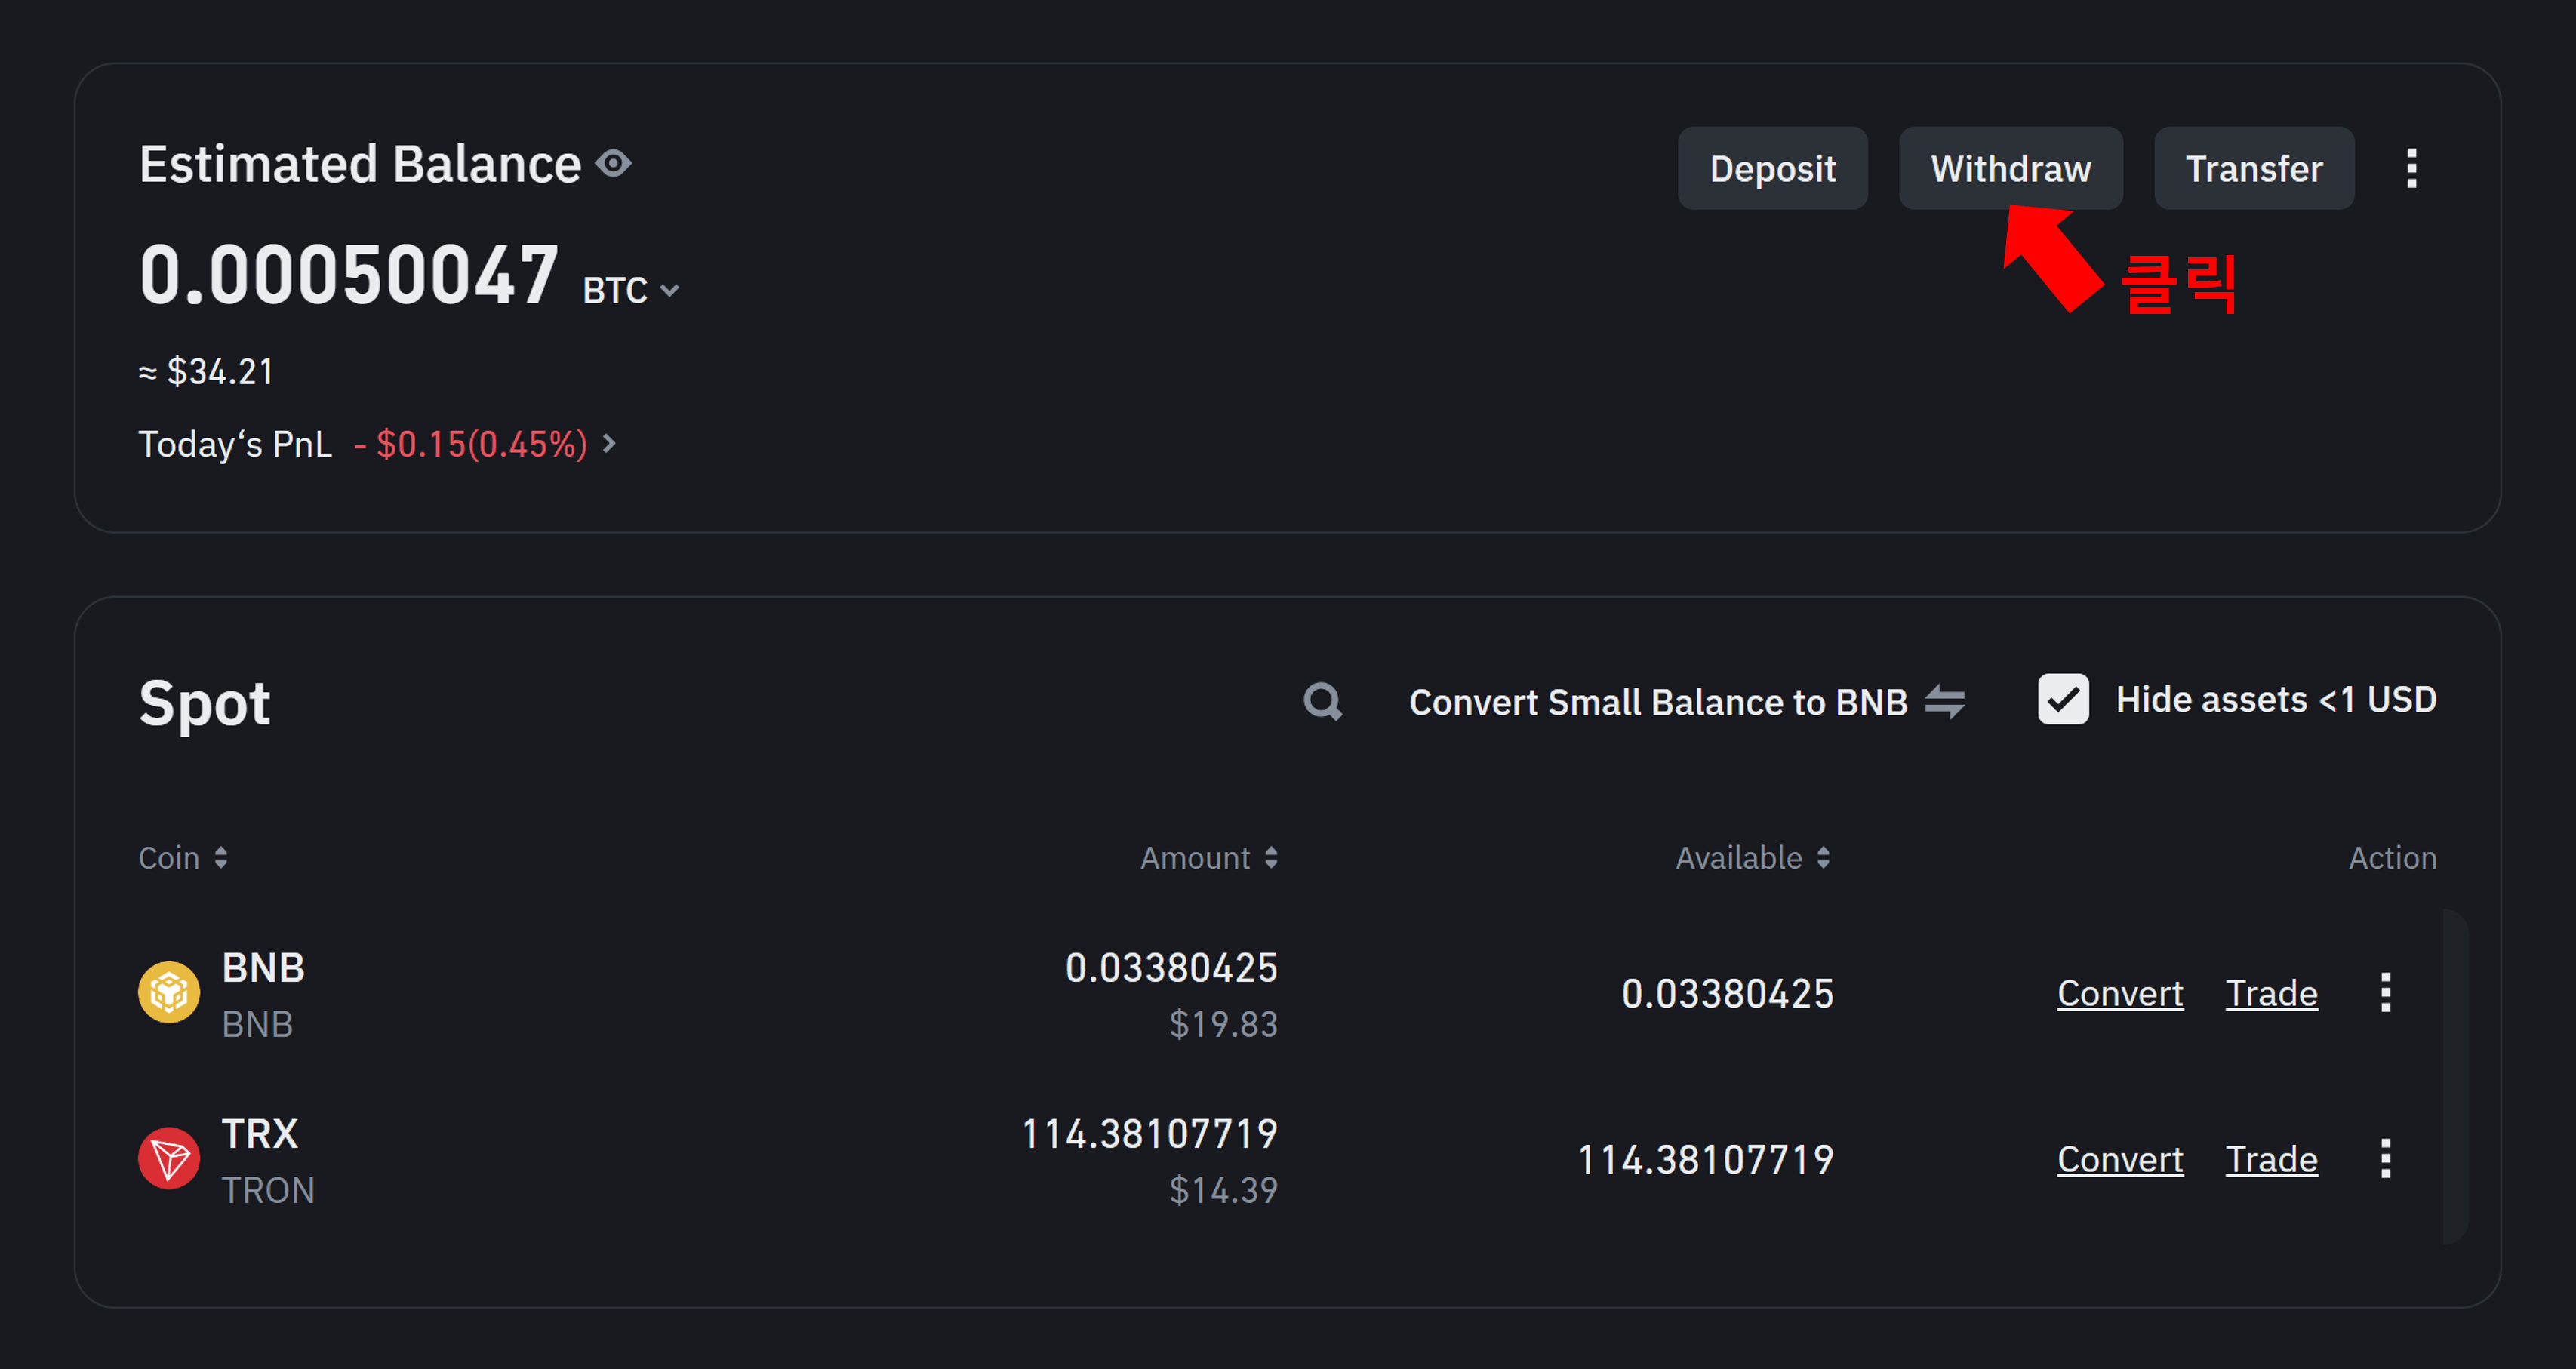Click the BNB coin logo
The image size is (2576, 1369).
169,992
